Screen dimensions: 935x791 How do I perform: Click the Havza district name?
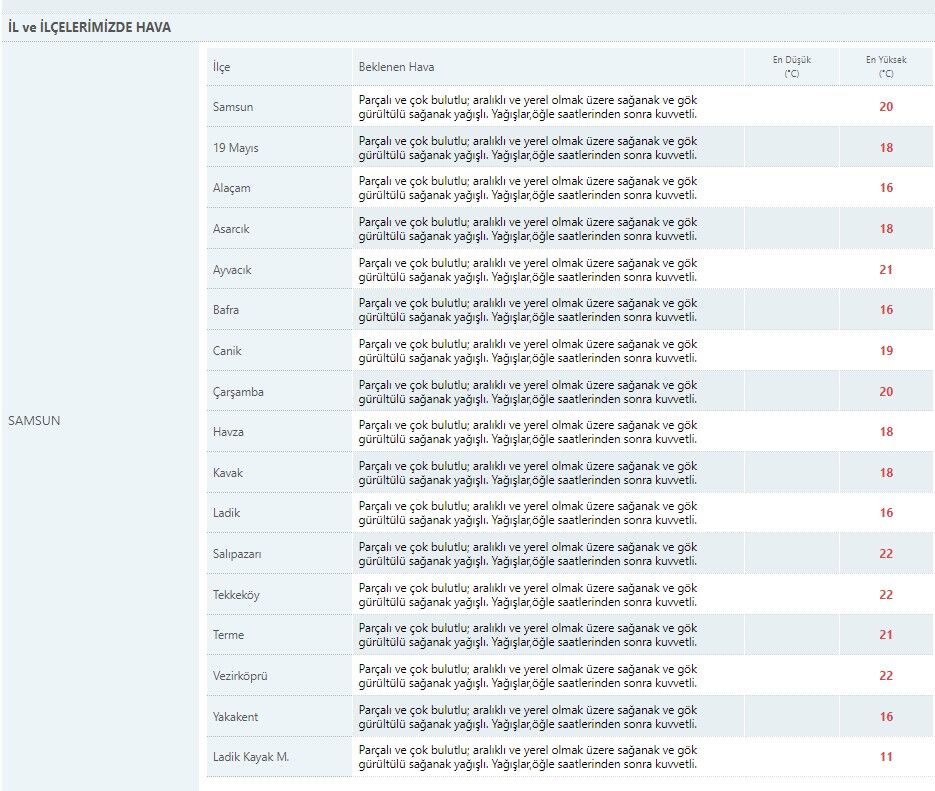228,432
